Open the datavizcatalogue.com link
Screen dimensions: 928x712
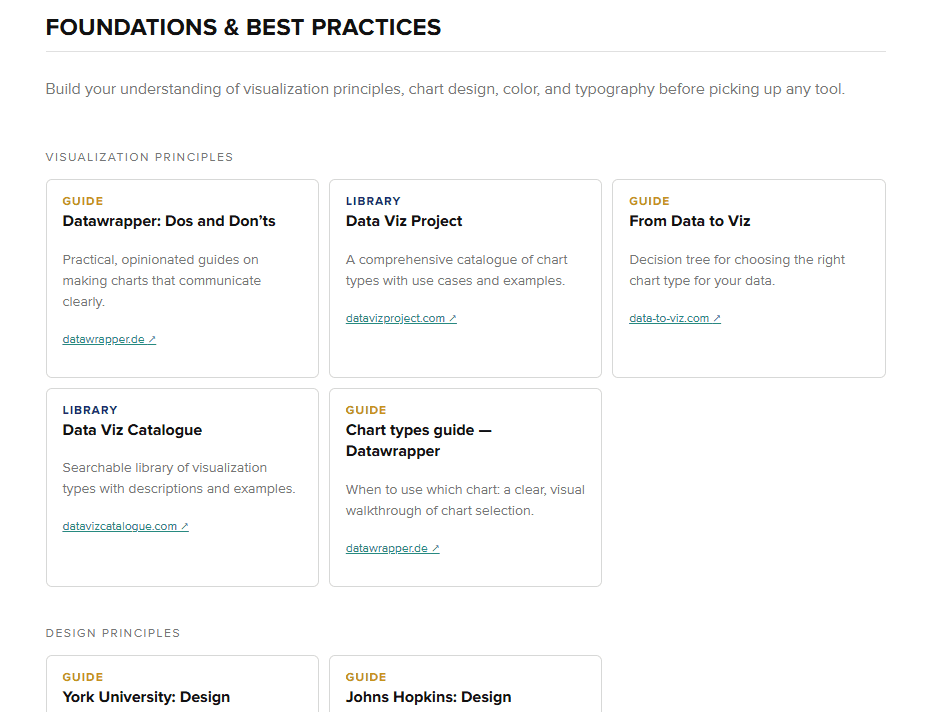point(125,526)
